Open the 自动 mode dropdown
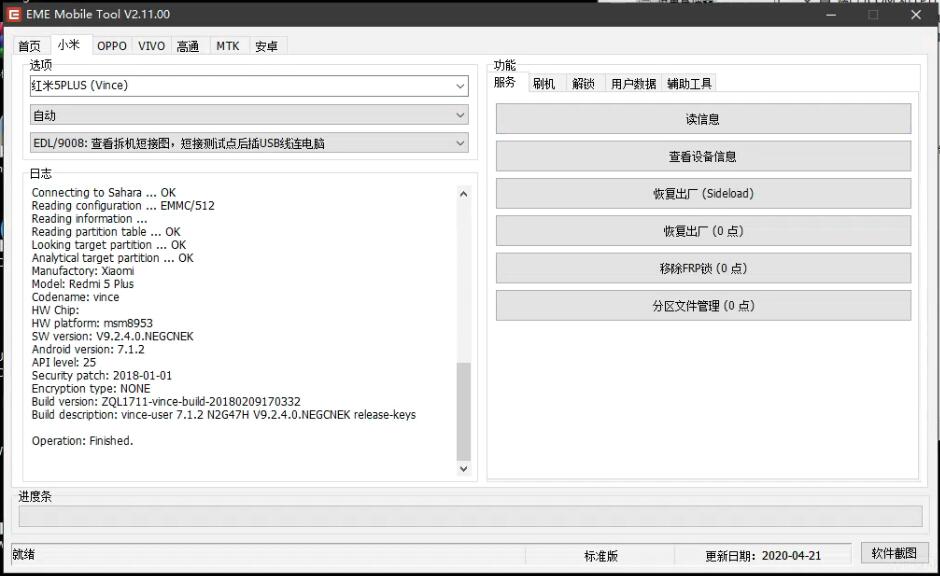 [249, 115]
